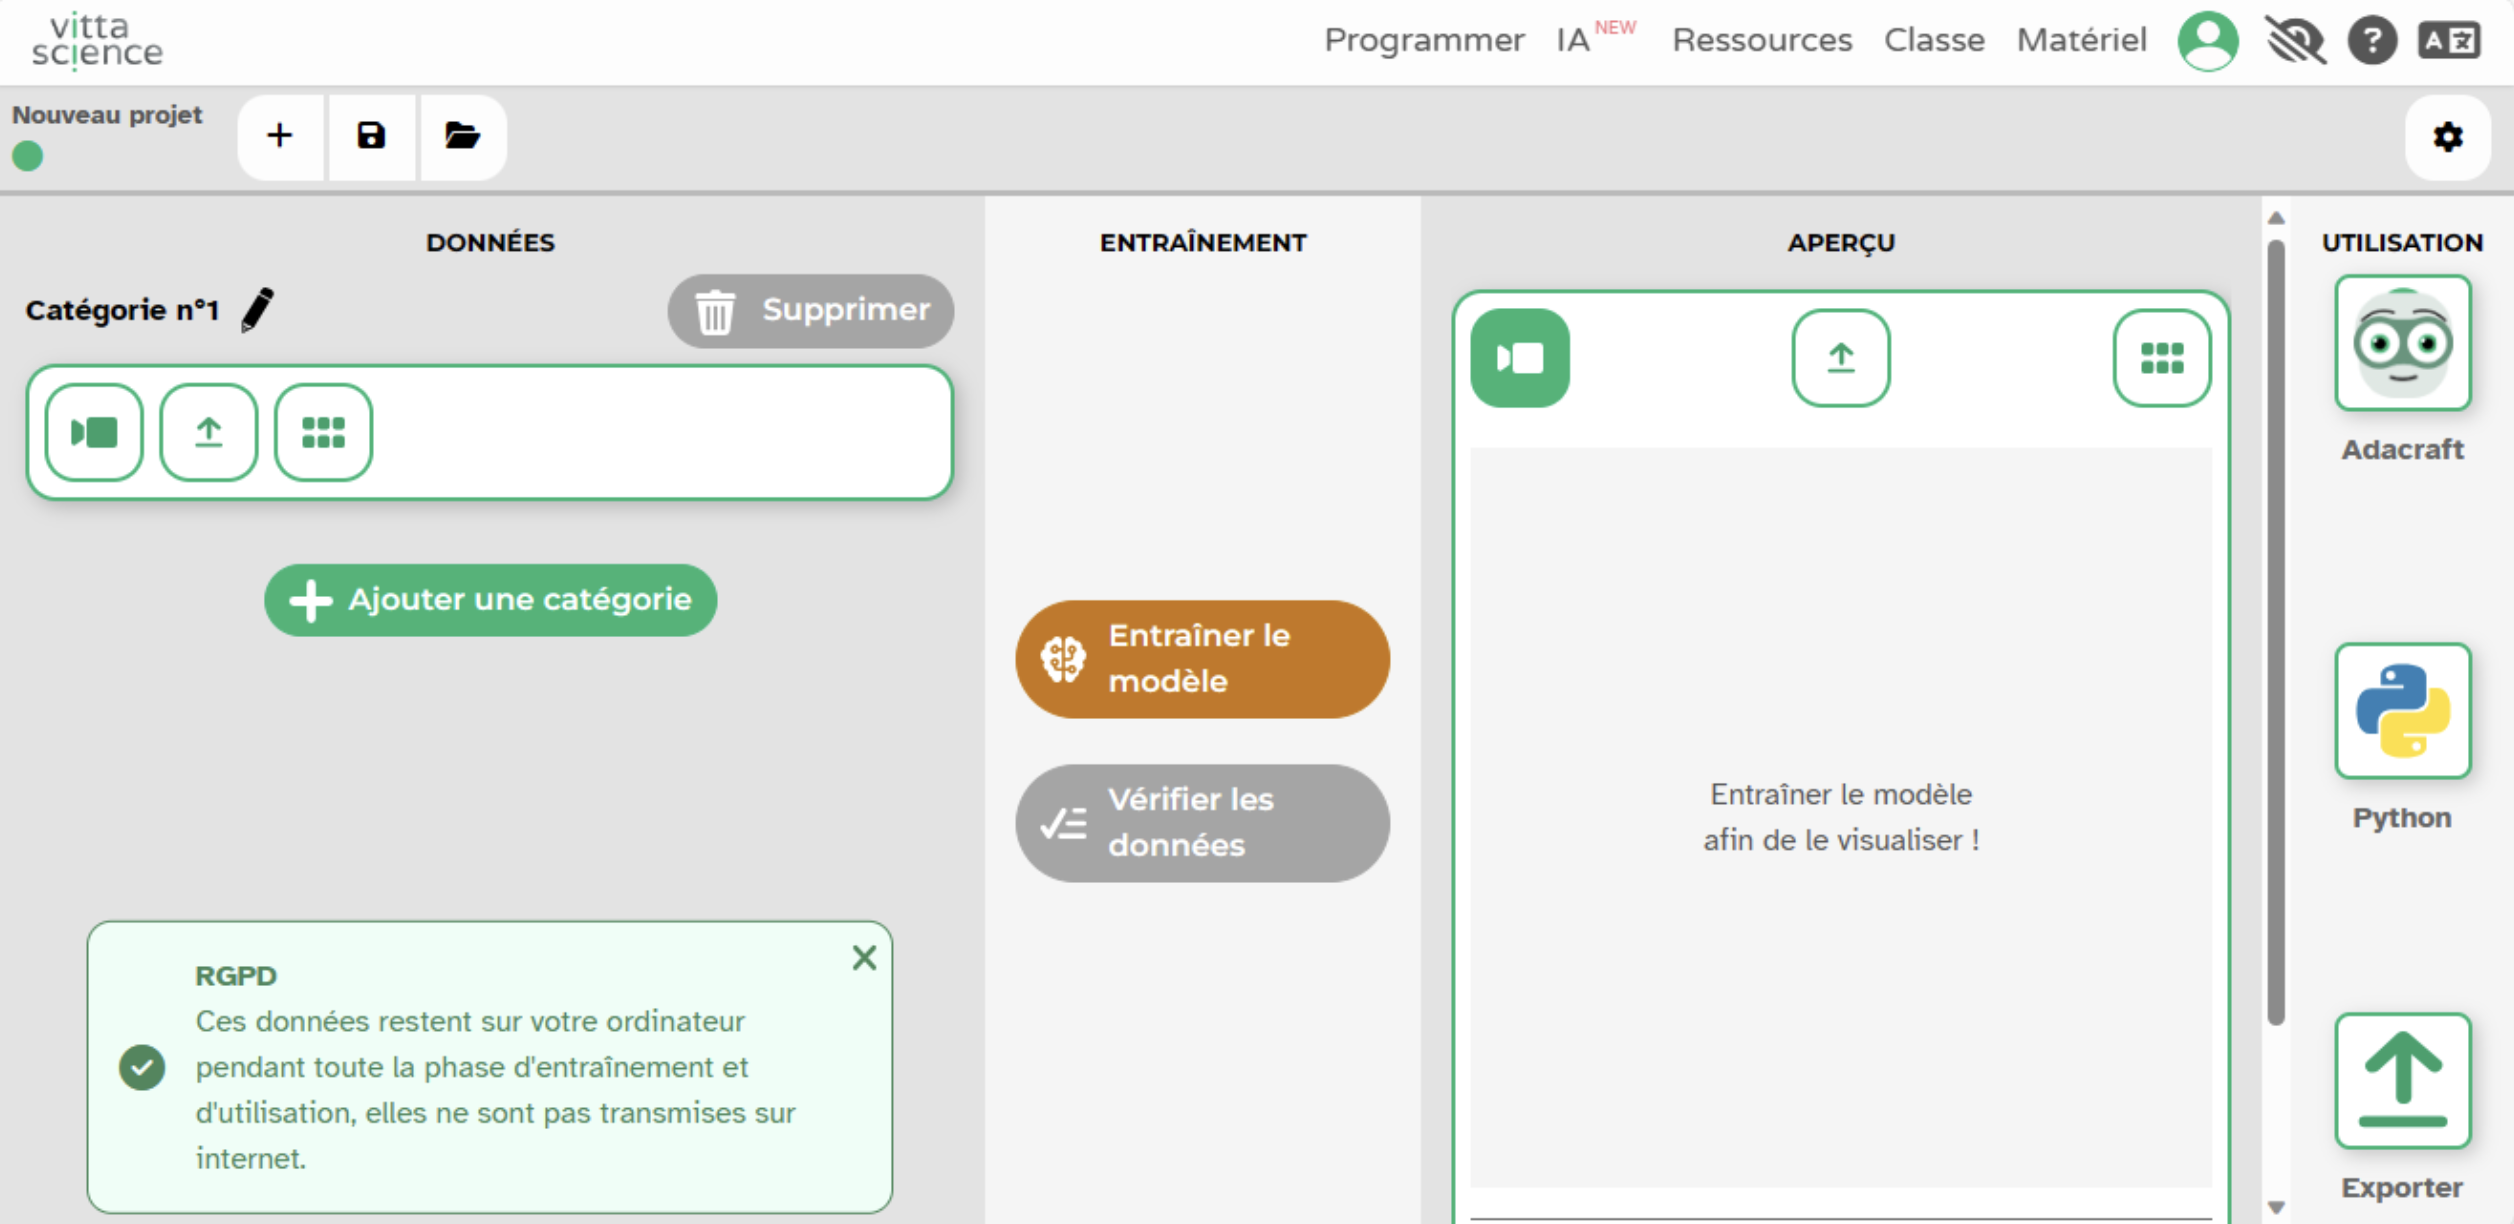This screenshot has width=2514, height=1224.
Task: Open the Ressources menu
Action: (x=1761, y=40)
